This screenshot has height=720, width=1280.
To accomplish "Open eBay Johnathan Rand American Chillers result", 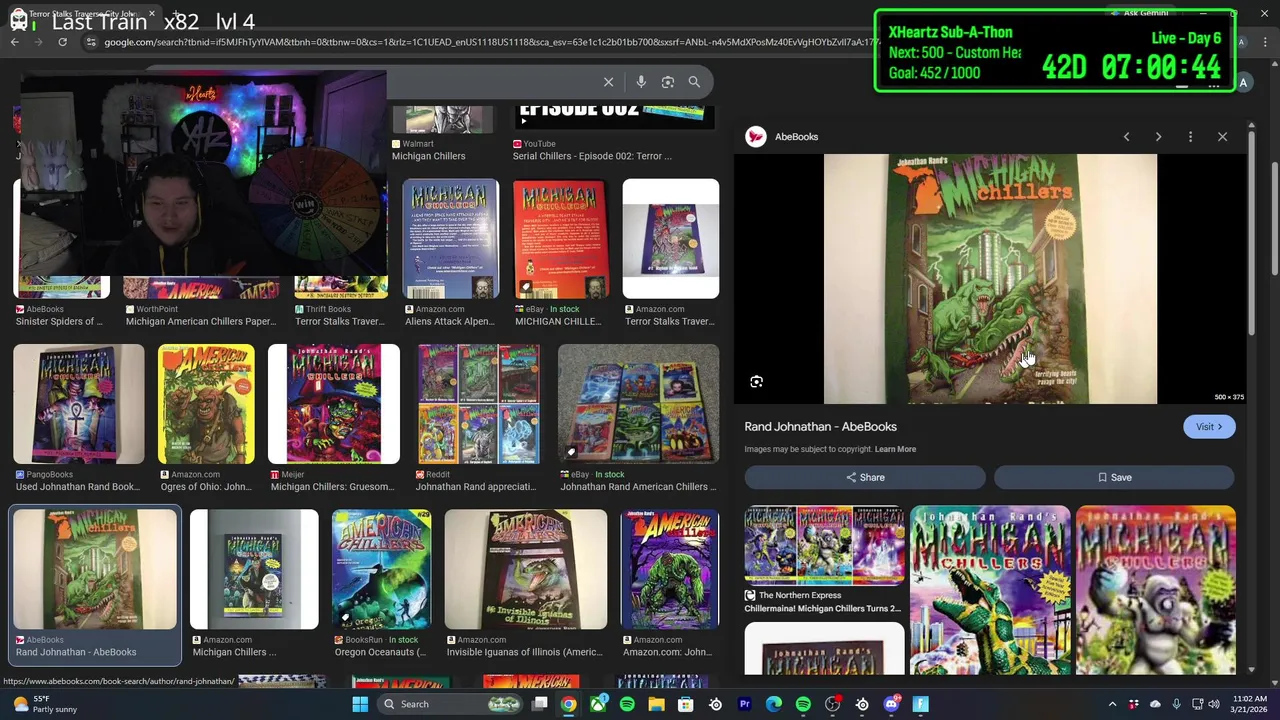I will pyautogui.click(x=638, y=418).
